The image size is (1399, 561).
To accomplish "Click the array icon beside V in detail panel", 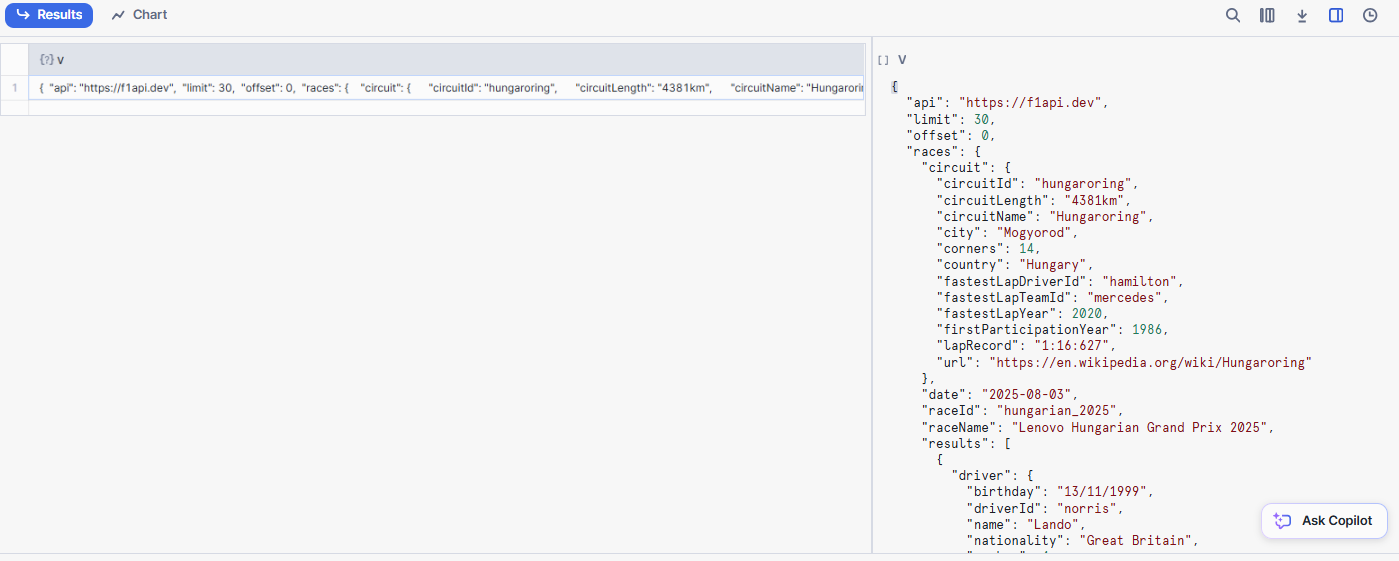I will coord(883,60).
